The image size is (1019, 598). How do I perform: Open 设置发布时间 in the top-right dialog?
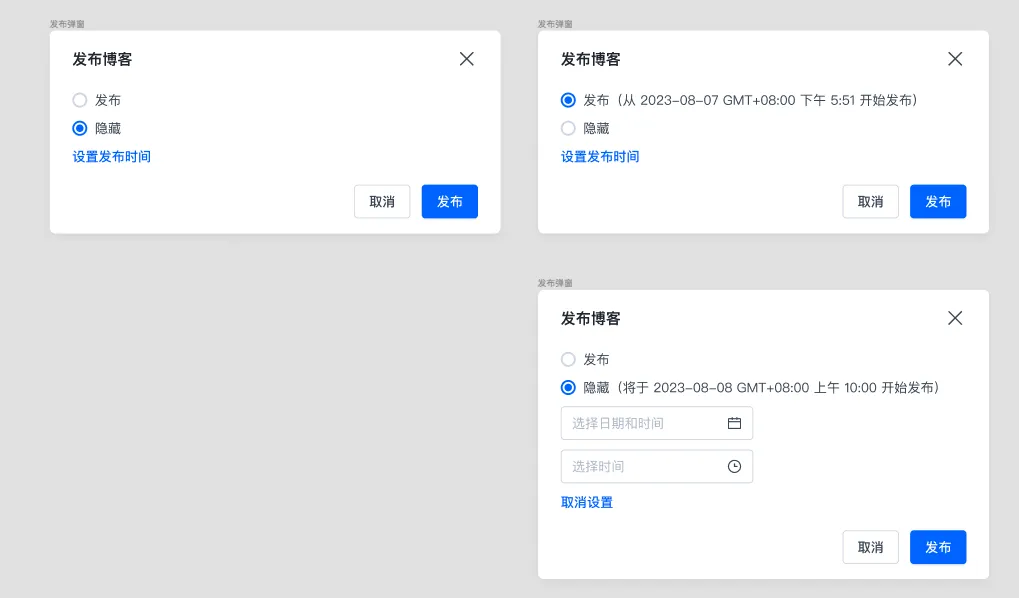600,157
